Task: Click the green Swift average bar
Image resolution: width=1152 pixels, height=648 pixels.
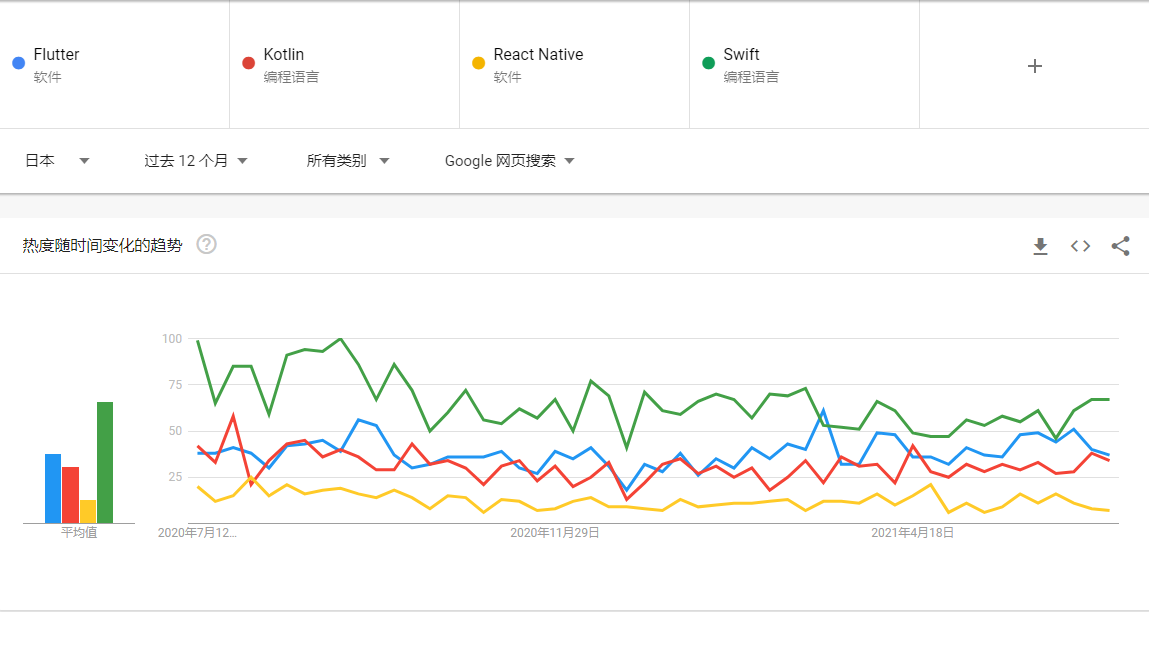Action: [x=105, y=462]
